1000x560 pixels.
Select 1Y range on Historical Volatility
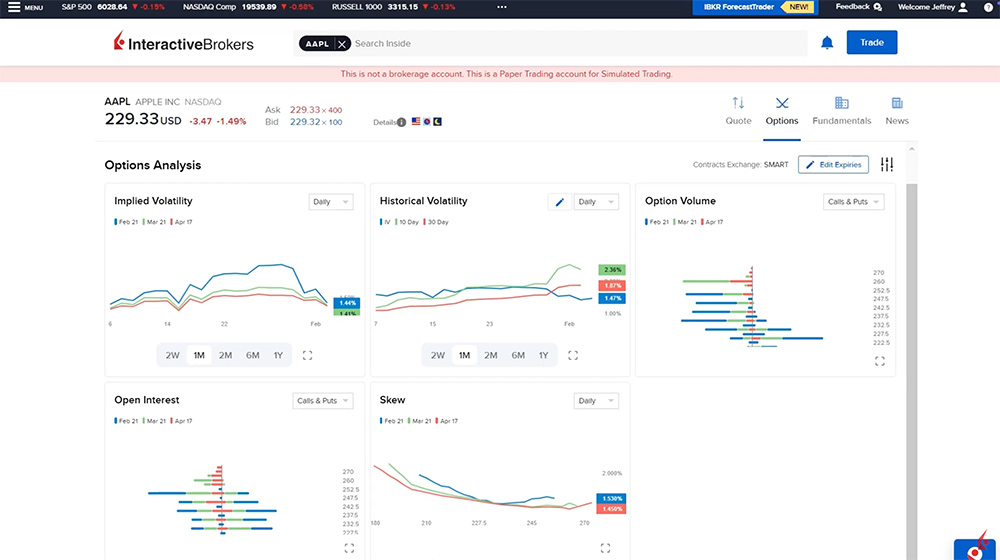[543, 355]
